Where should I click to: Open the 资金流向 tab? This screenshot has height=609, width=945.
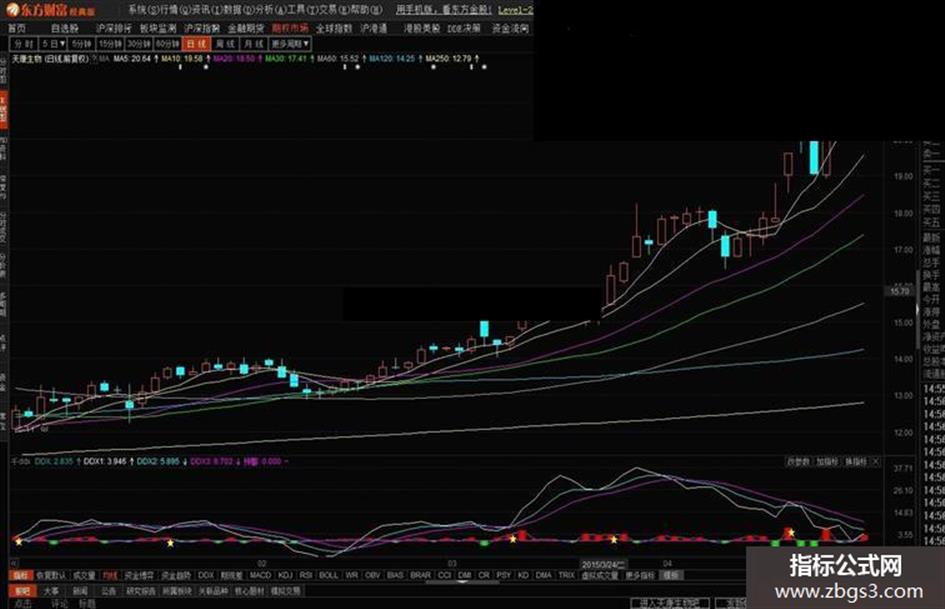click(x=510, y=28)
